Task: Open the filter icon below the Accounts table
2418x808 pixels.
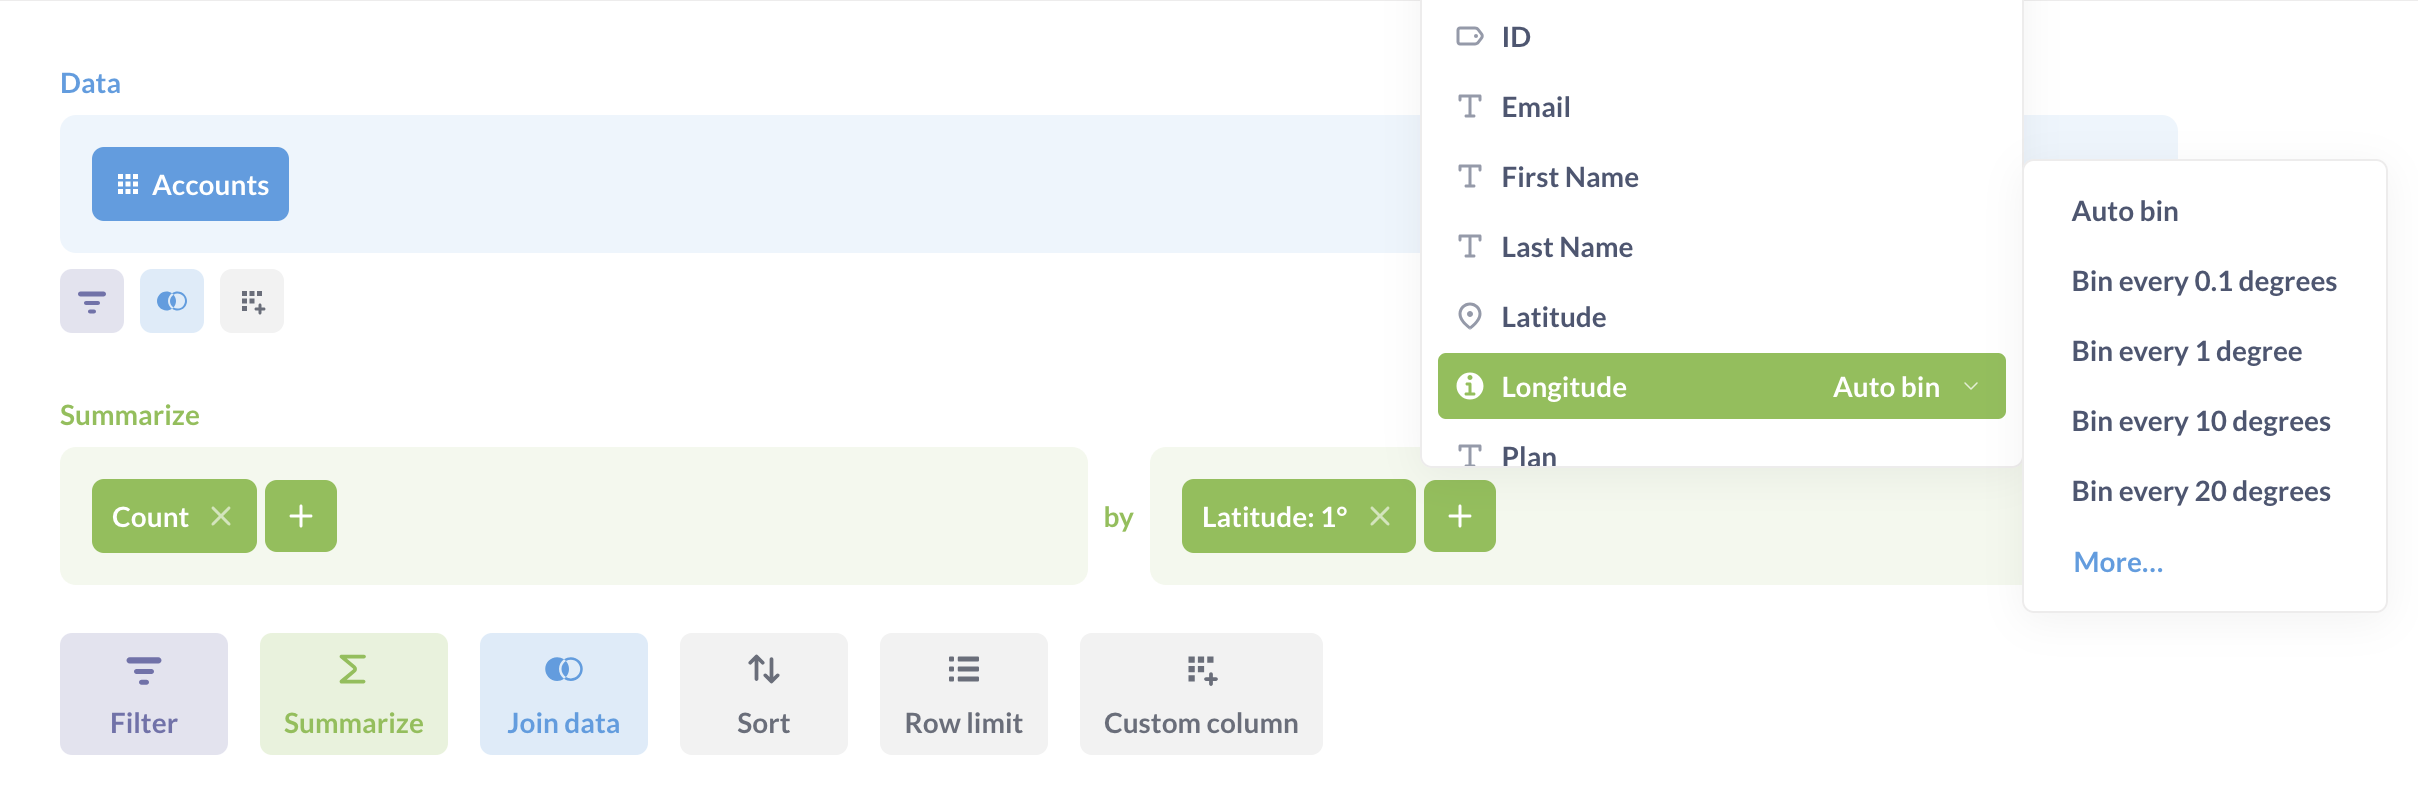Action: coord(91,300)
